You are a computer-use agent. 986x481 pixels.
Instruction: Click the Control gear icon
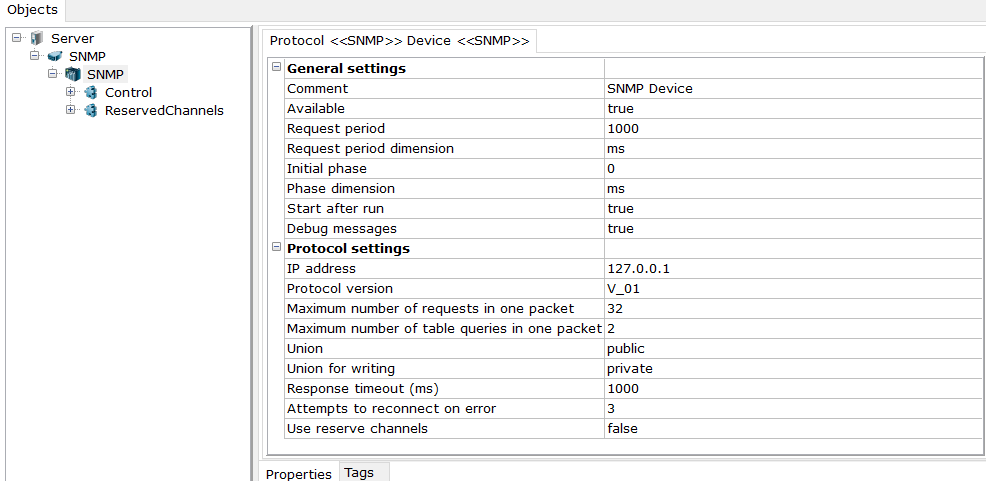click(x=91, y=92)
